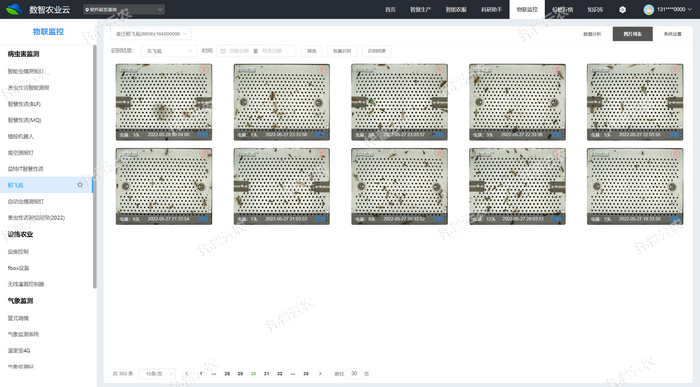
Task: Open the device selector dropdown above the filters
Action: pyautogui.click(x=150, y=34)
